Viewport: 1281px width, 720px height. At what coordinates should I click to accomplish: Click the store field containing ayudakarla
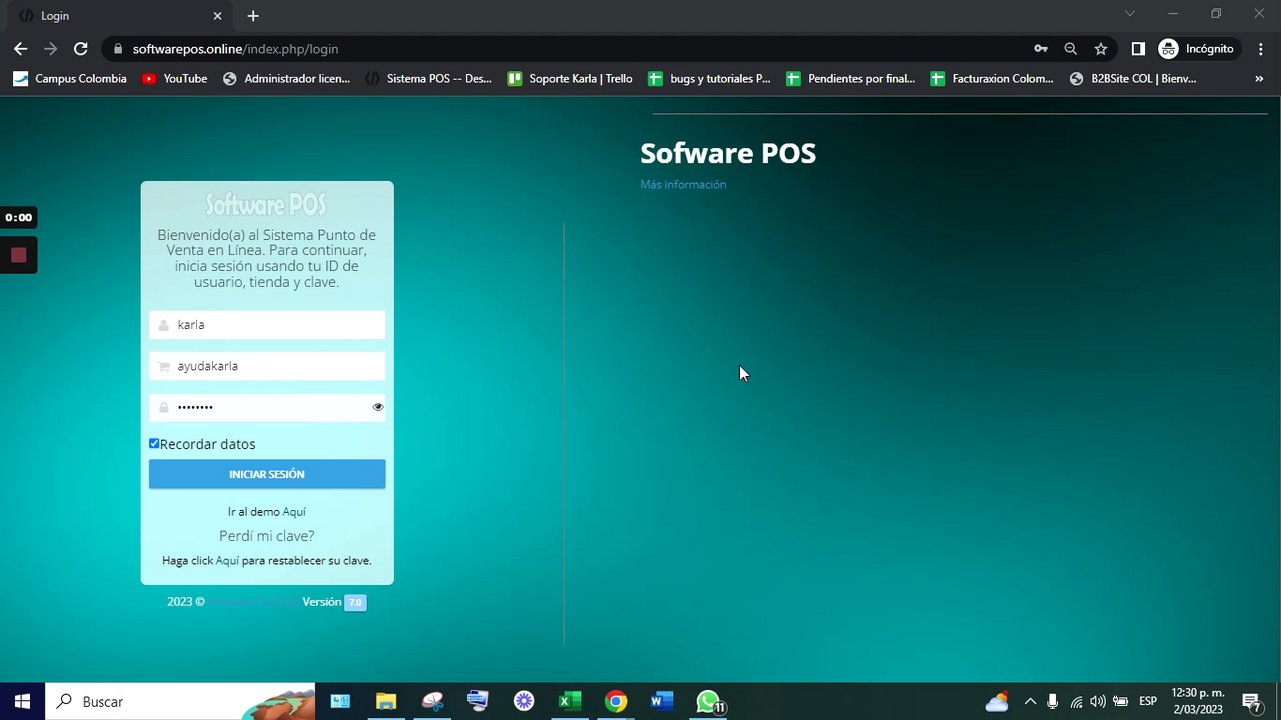coord(267,366)
